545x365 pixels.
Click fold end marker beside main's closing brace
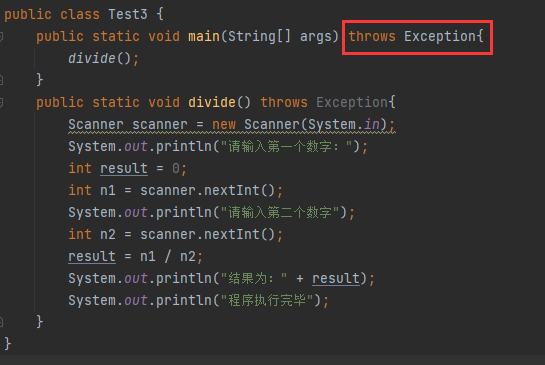pyautogui.click(x=1, y=80)
